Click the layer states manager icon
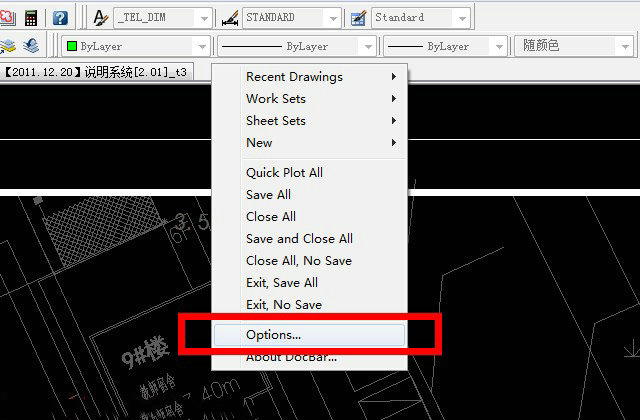The image size is (640, 420). (8, 46)
